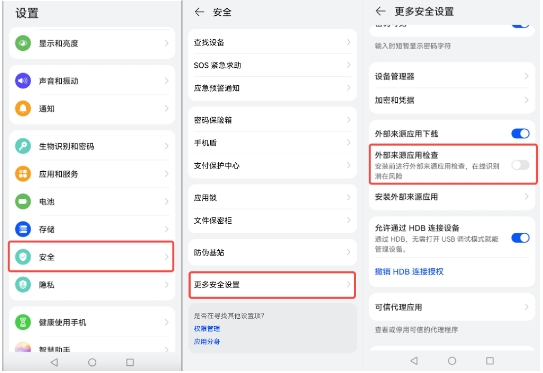The image size is (543, 373).
Task: Tap the Privacy (隐私) icon
Action: tap(23, 285)
